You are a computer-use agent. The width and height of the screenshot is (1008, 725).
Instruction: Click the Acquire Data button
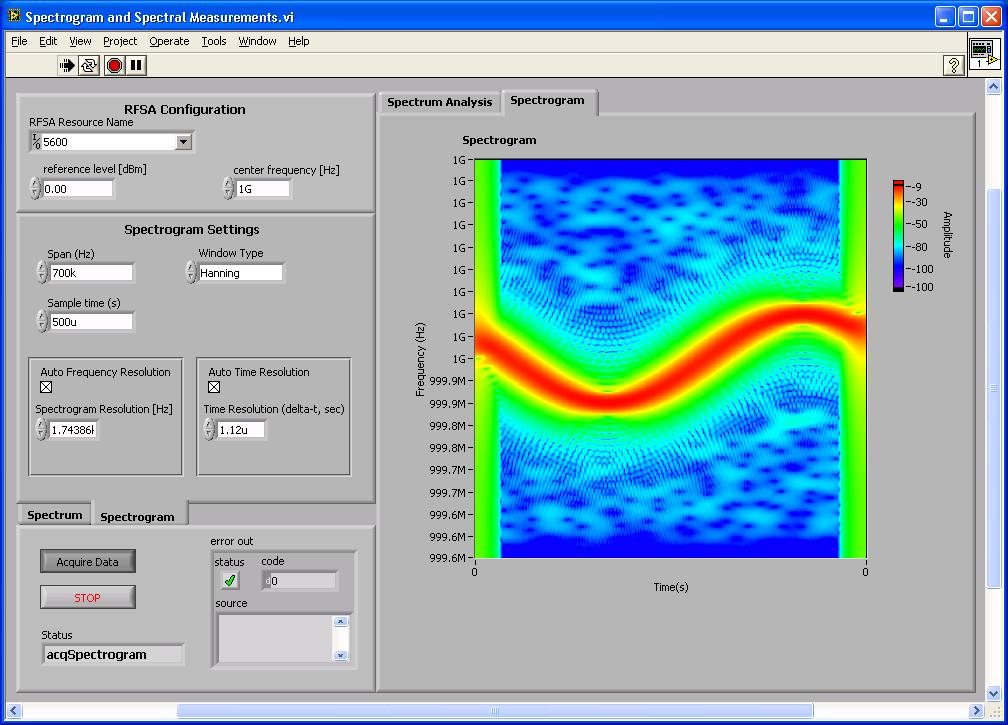coord(88,562)
